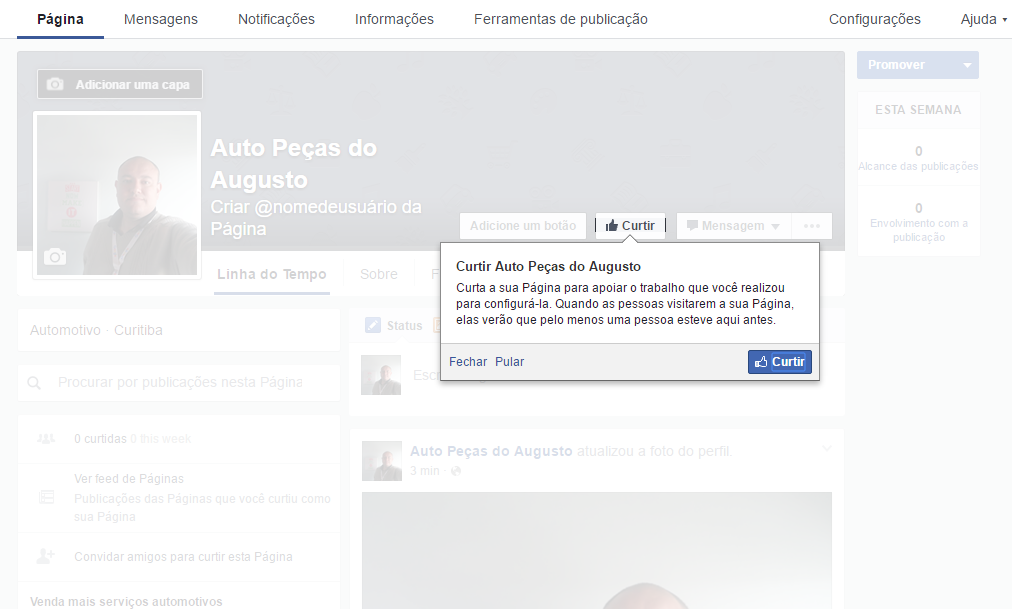Open the Notificações tab
Screen dimensions: 1012x609
(276, 19)
